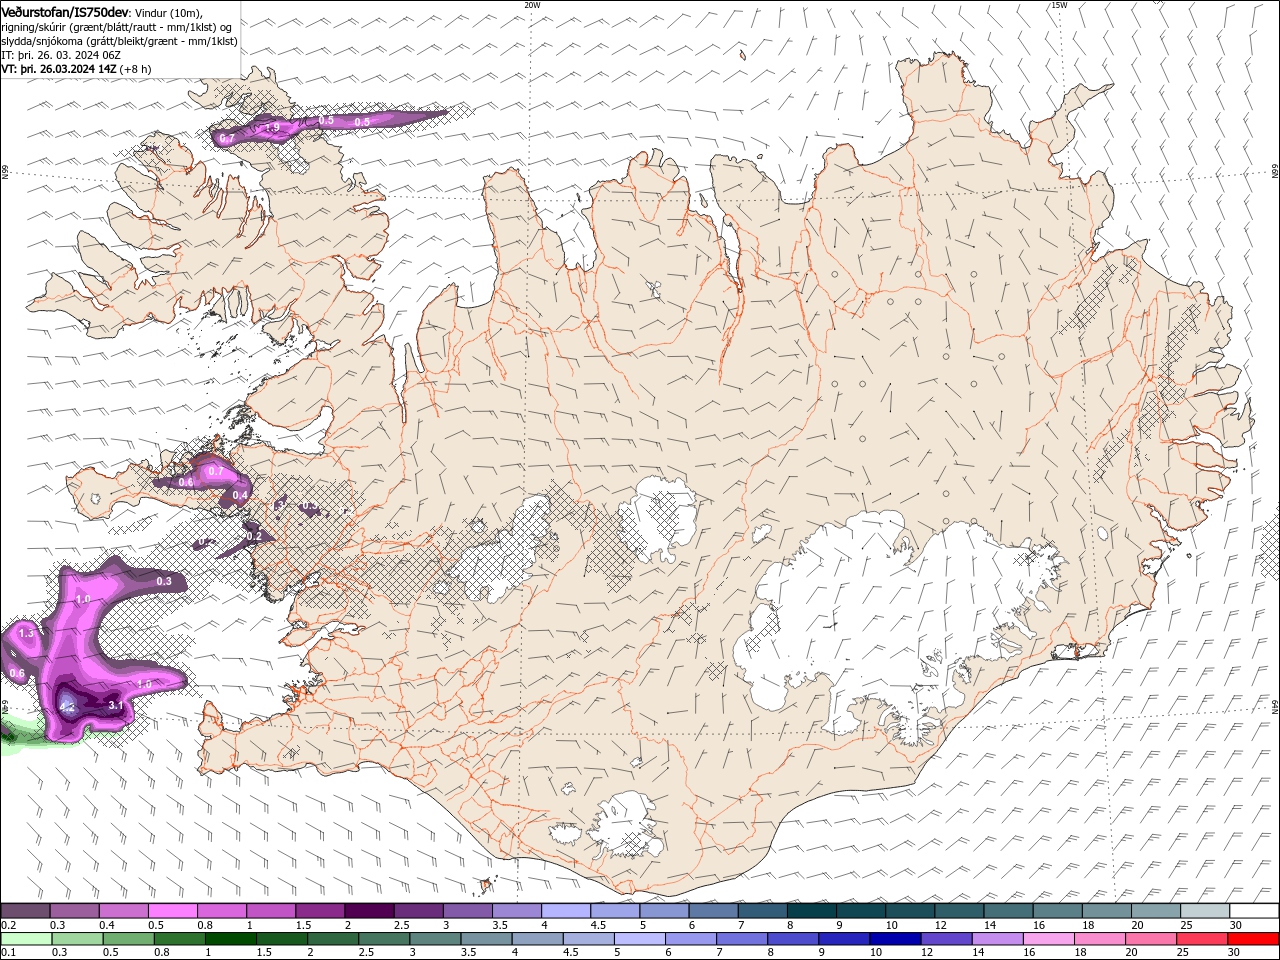
Task: Click the '1.9' snowfall value near the Westfjords
Action: [272, 127]
